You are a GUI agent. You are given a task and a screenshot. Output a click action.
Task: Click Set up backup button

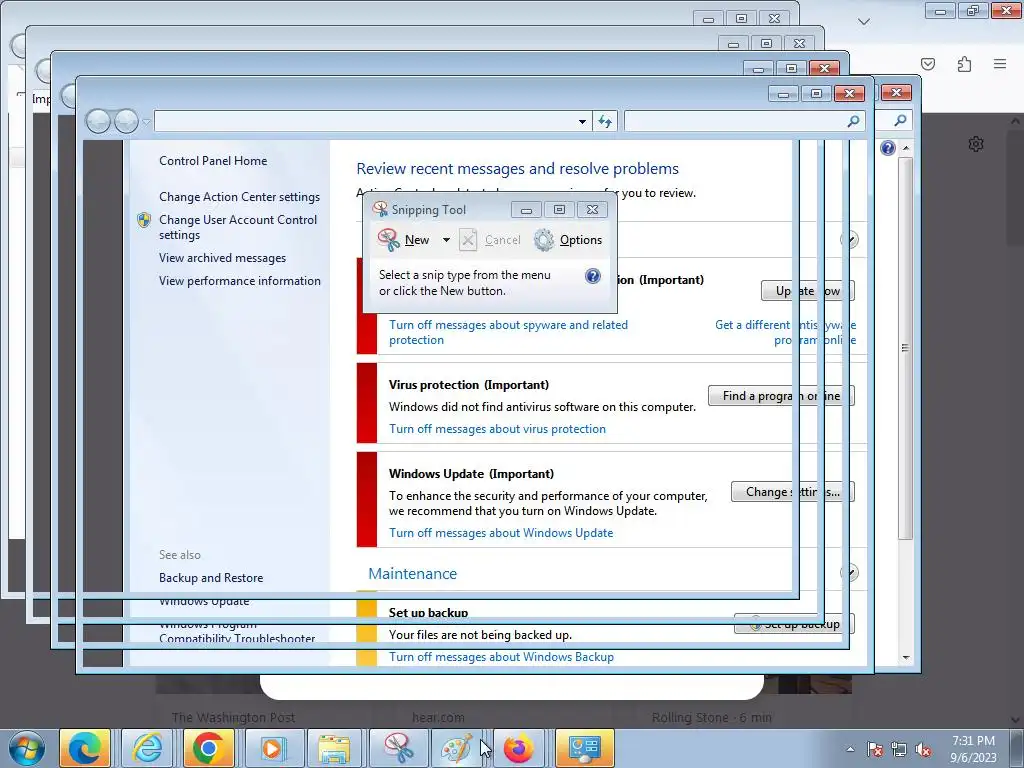794,624
